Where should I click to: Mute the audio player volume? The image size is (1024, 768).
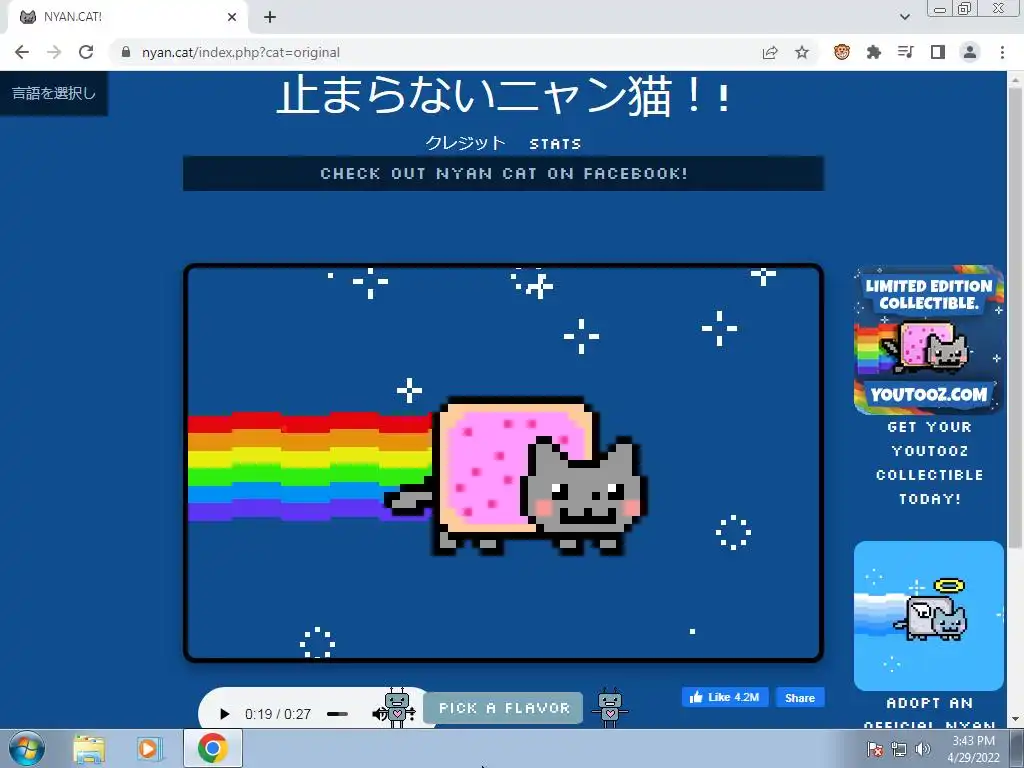pos(378,714)
